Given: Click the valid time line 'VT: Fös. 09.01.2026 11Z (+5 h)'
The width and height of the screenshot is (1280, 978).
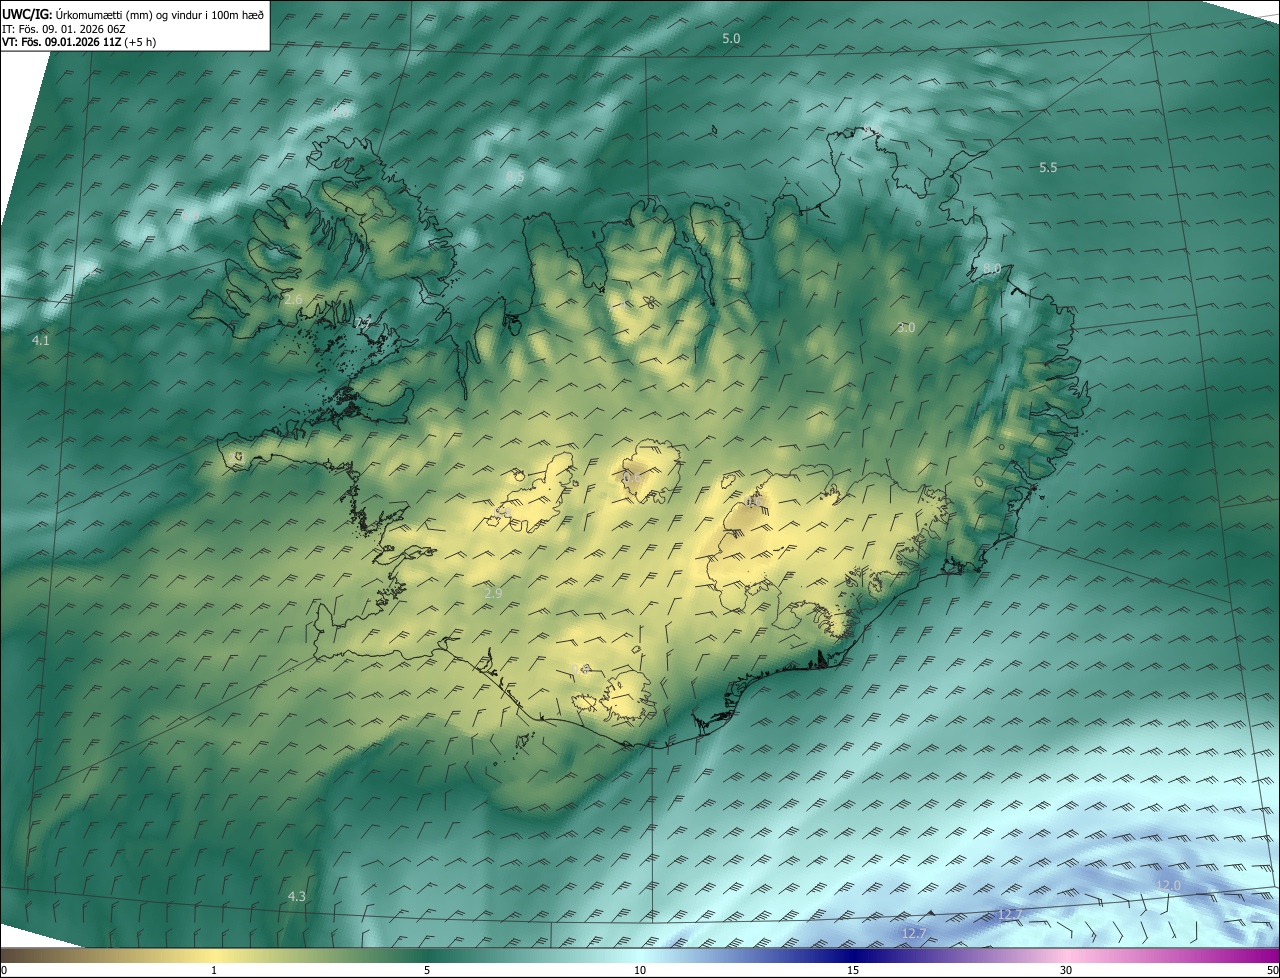Looking at the screenshot, I should point(79,42).
